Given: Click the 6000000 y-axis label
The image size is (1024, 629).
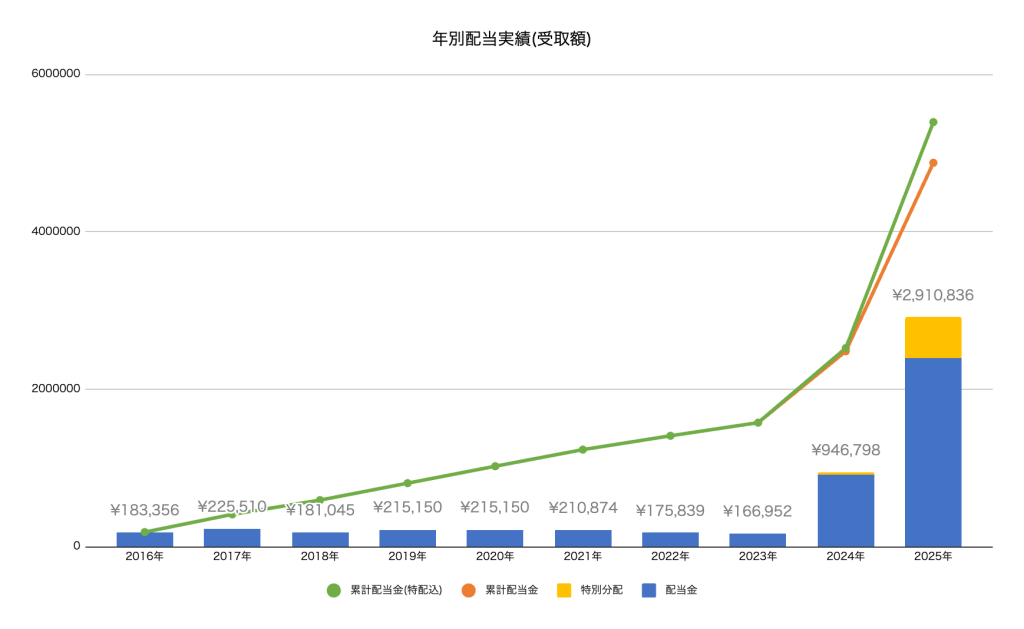Looking at the screenshot, I should (x=56, y=74).
